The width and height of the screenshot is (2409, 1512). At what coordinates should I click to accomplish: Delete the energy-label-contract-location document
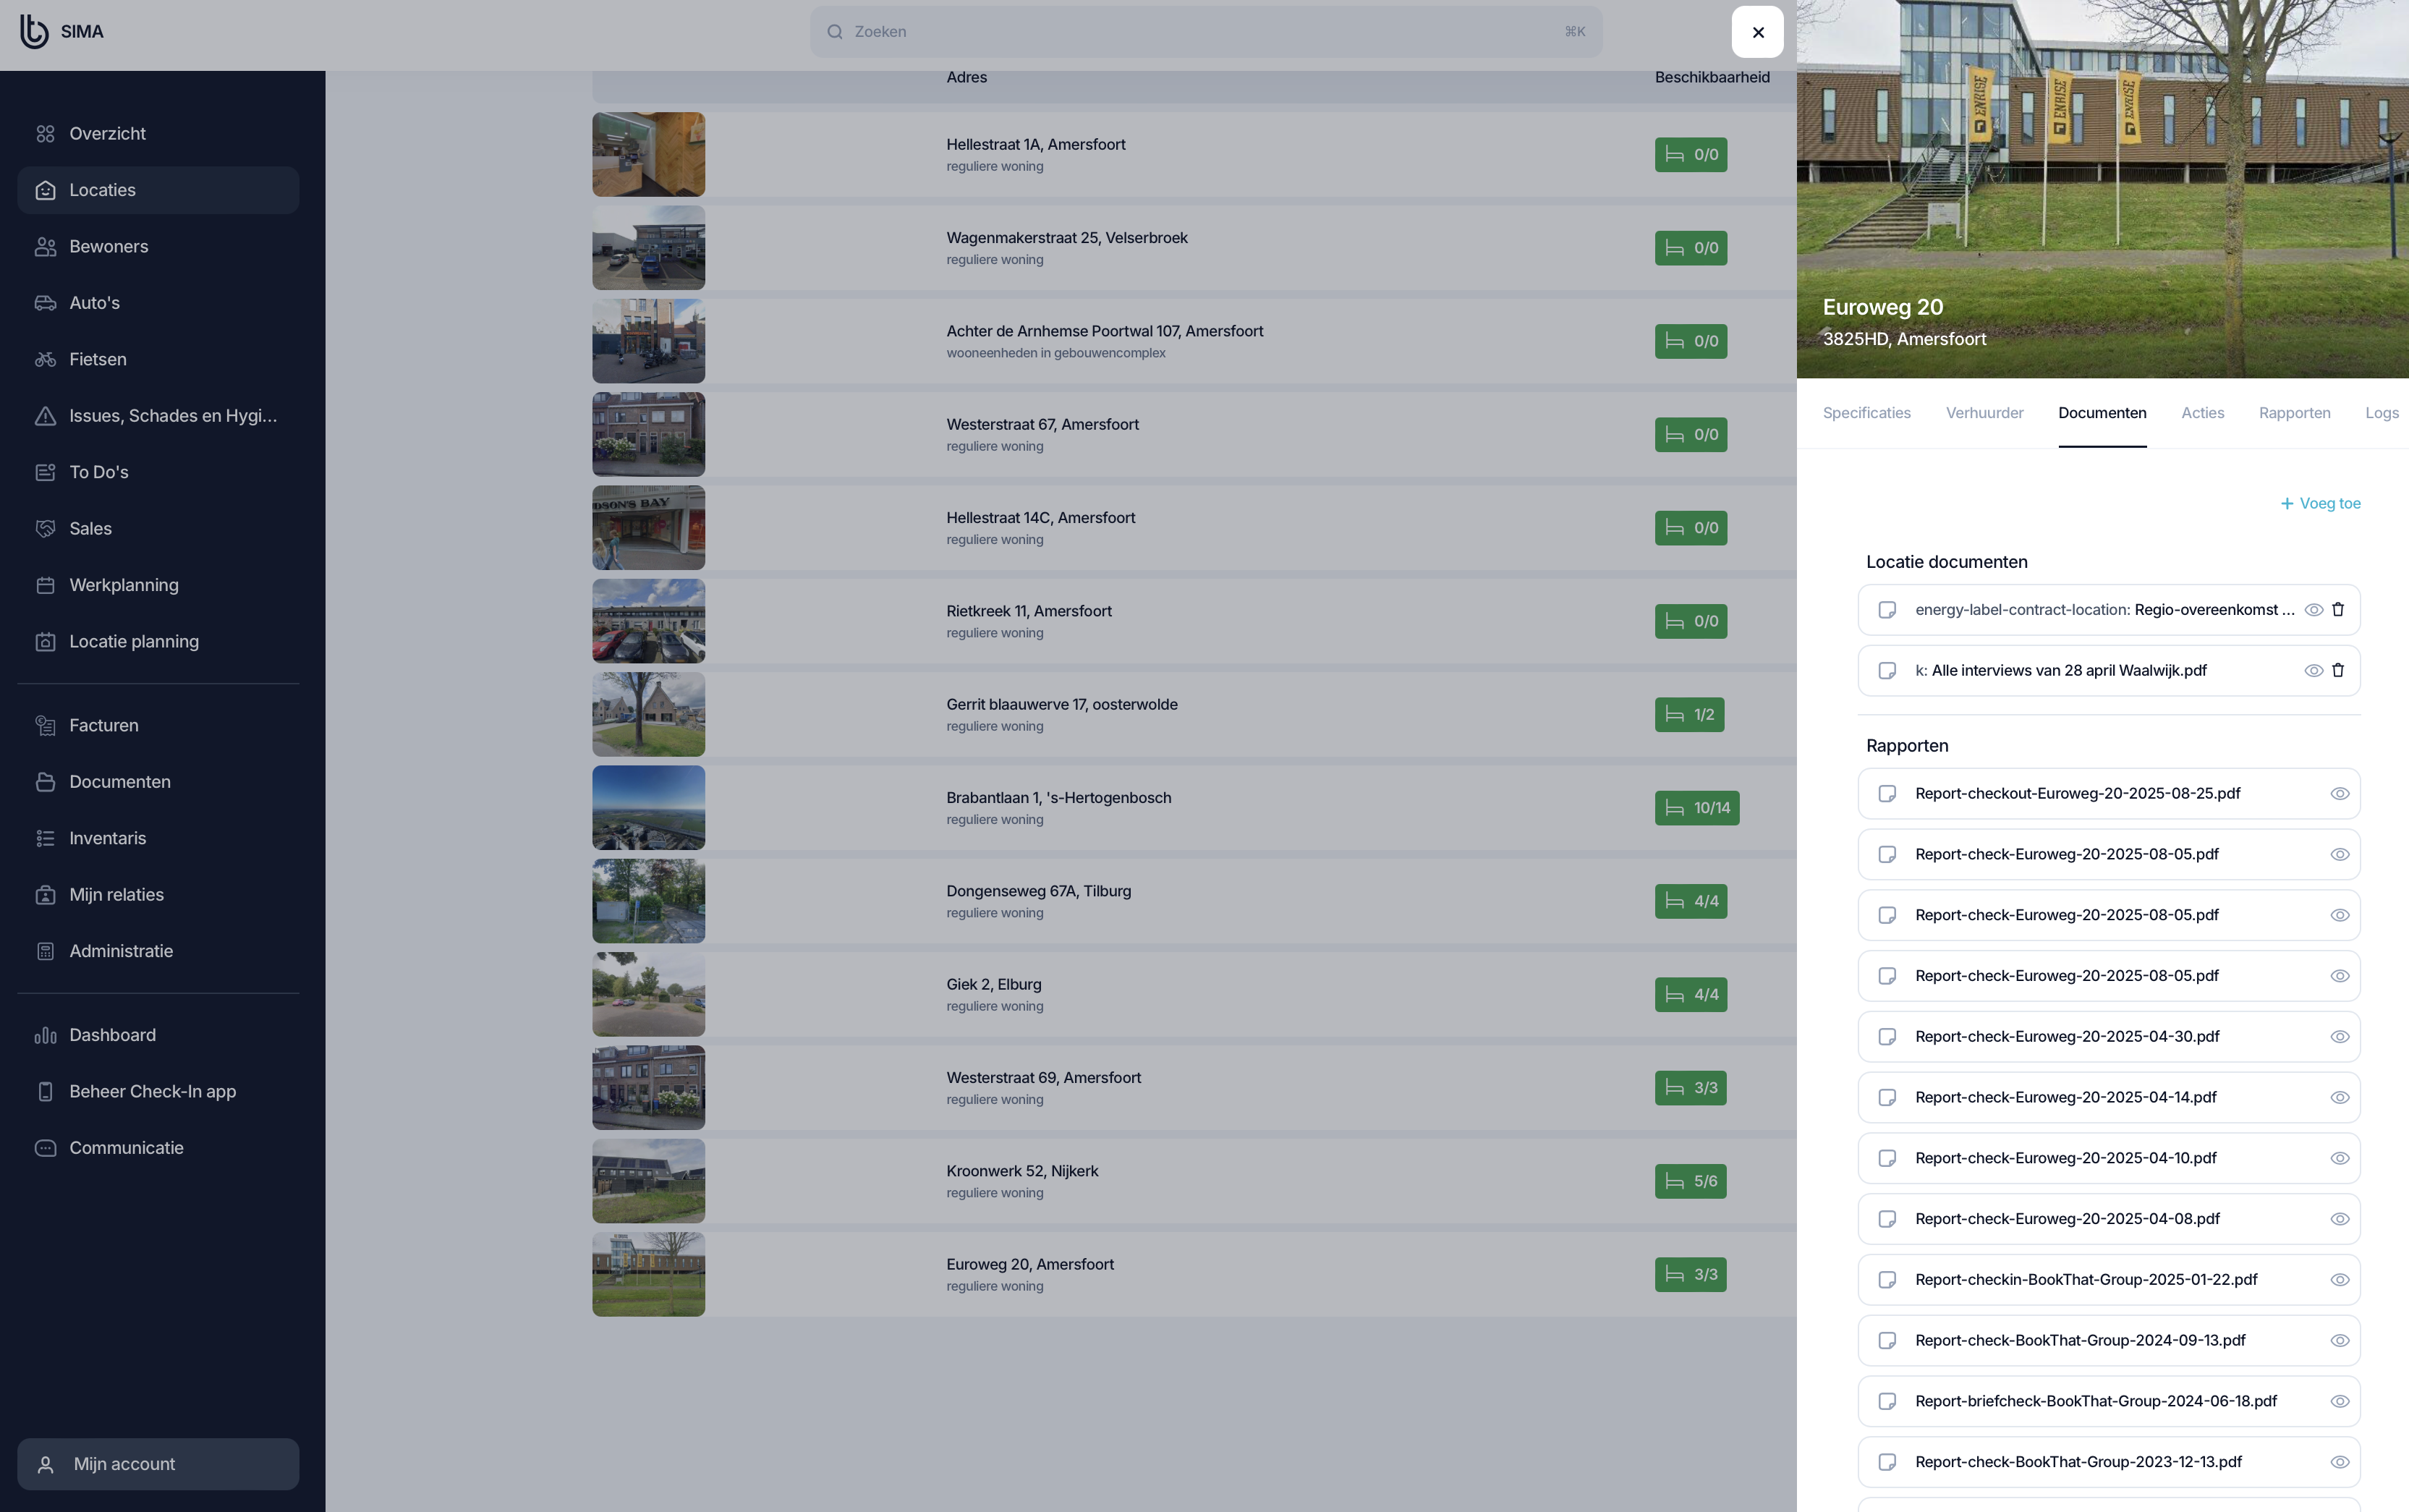click(x=2338, y=610)
